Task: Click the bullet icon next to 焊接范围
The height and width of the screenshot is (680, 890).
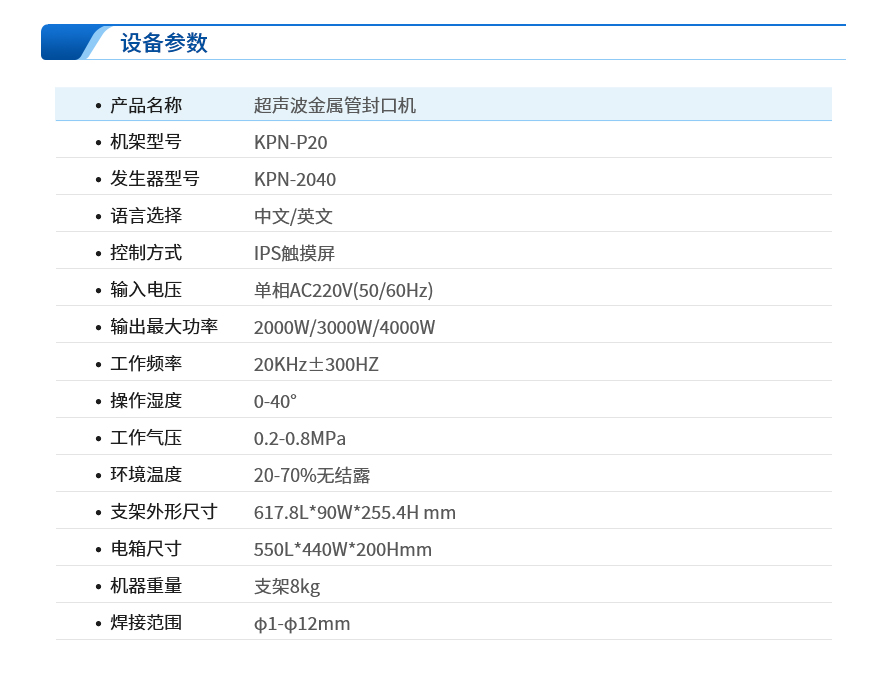Action: [95, 622]
